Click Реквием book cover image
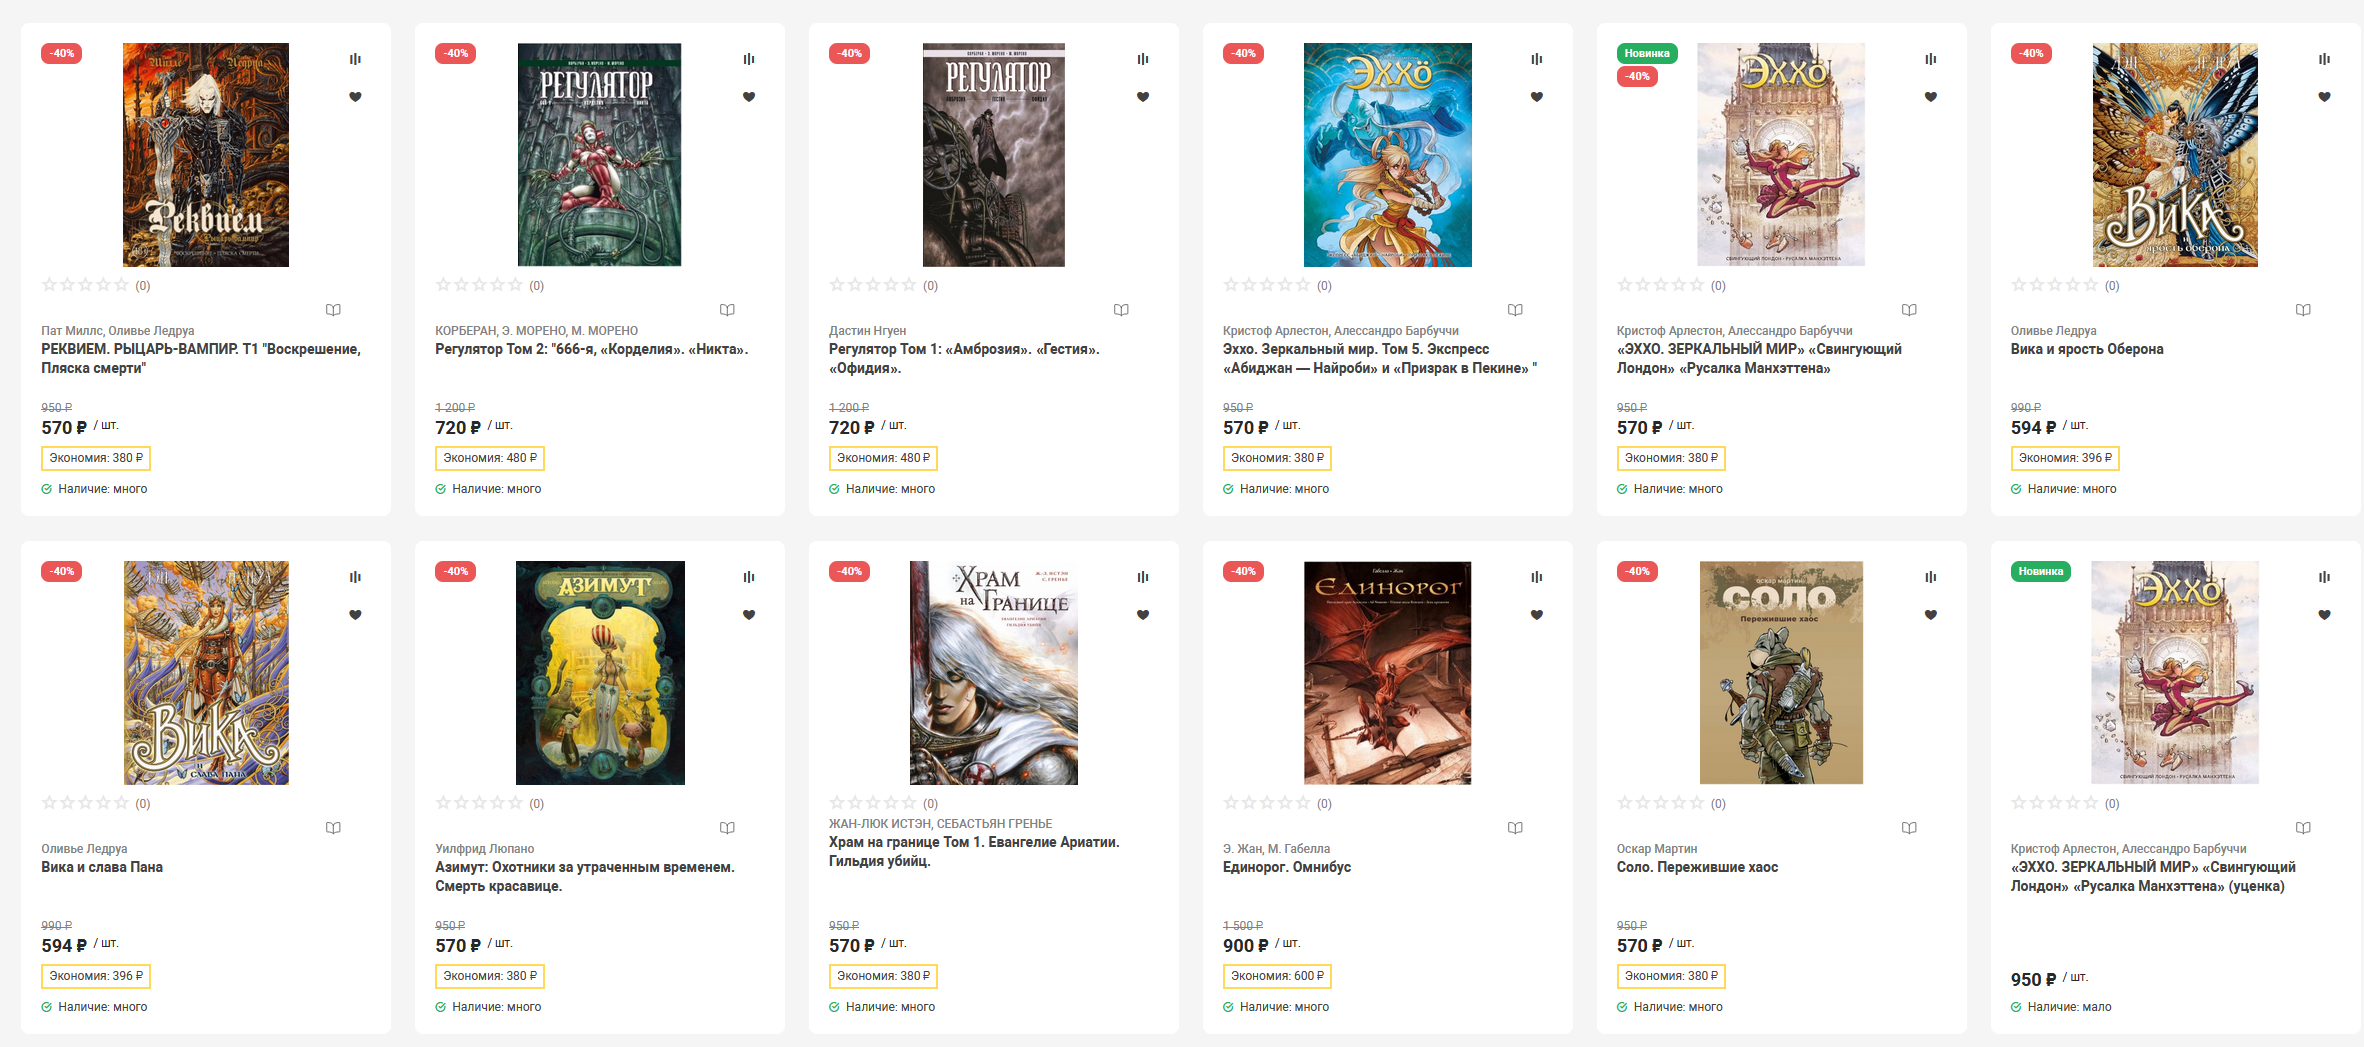This screenshot has height=1047, width=2364. 206,155
